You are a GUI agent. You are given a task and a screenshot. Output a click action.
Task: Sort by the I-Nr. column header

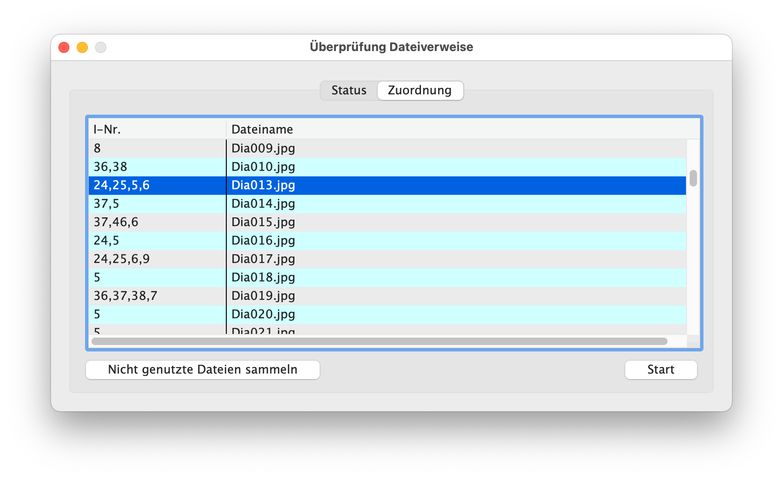[156, 129]
